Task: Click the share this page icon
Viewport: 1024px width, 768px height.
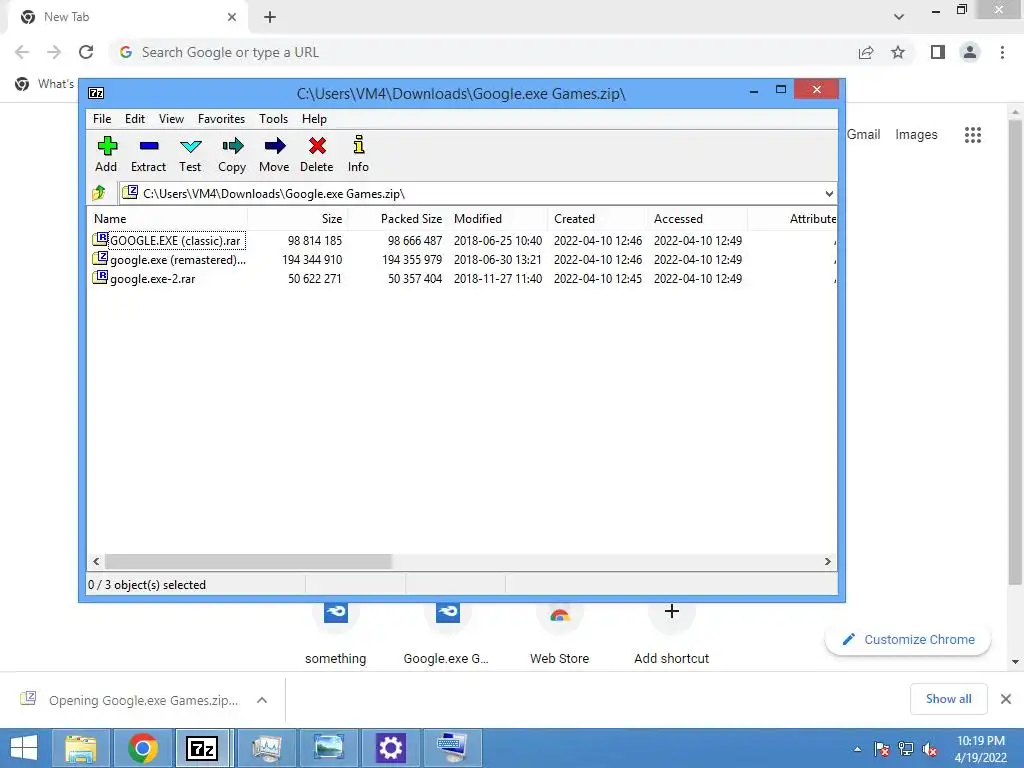Action: tap(866, 52)
